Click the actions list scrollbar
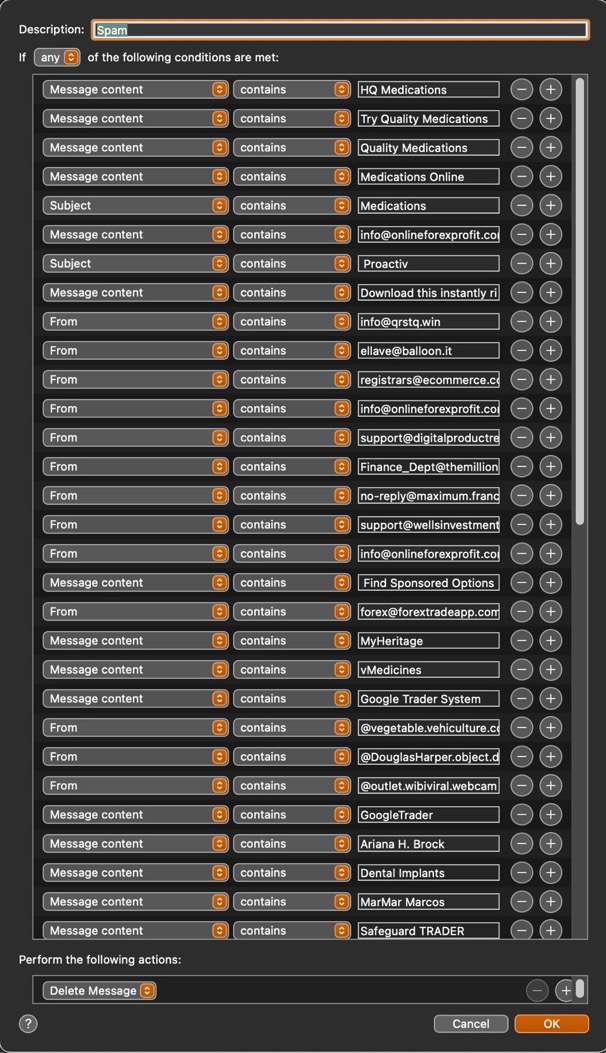606x1053 pixels. [x=580, y=989]
